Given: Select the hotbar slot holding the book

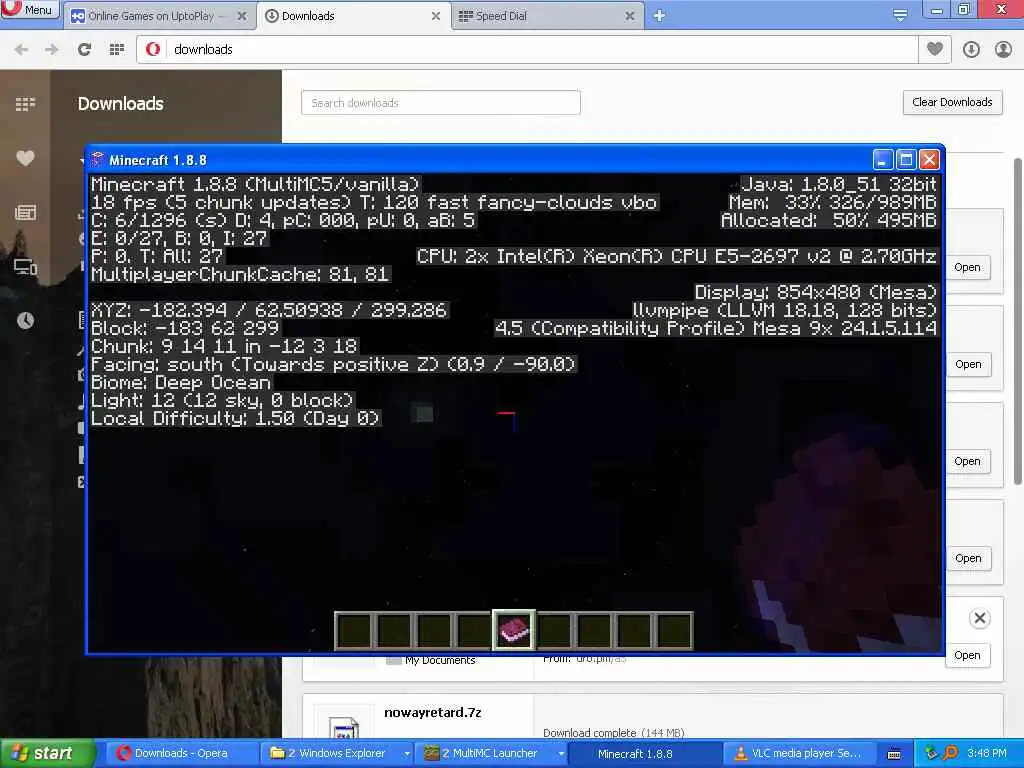Looking at the screenshot, I should click(x=513, y=631).
